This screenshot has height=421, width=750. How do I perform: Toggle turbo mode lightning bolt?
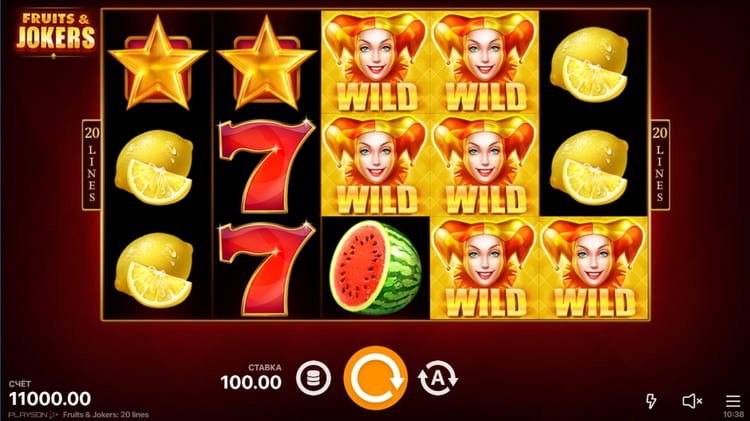pyautogui.click(x=651, y=401)
